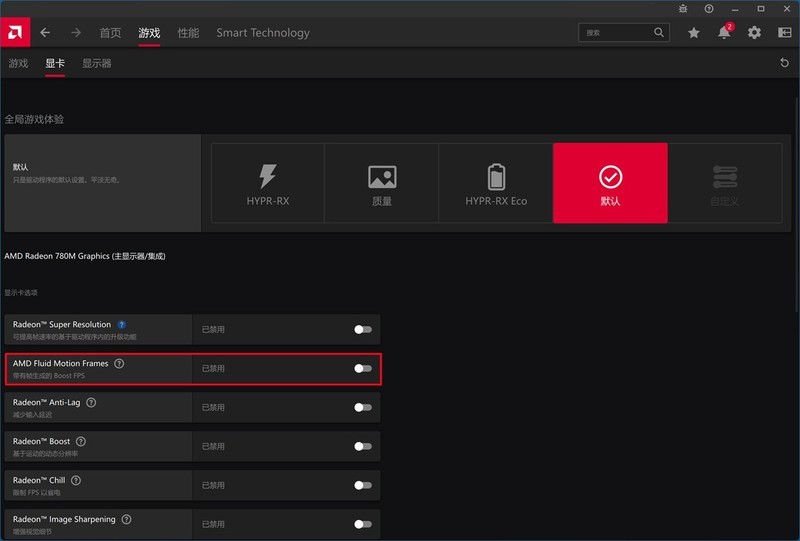
Task: Minimize the AMD Software window
Action: [x=735, y=9]
